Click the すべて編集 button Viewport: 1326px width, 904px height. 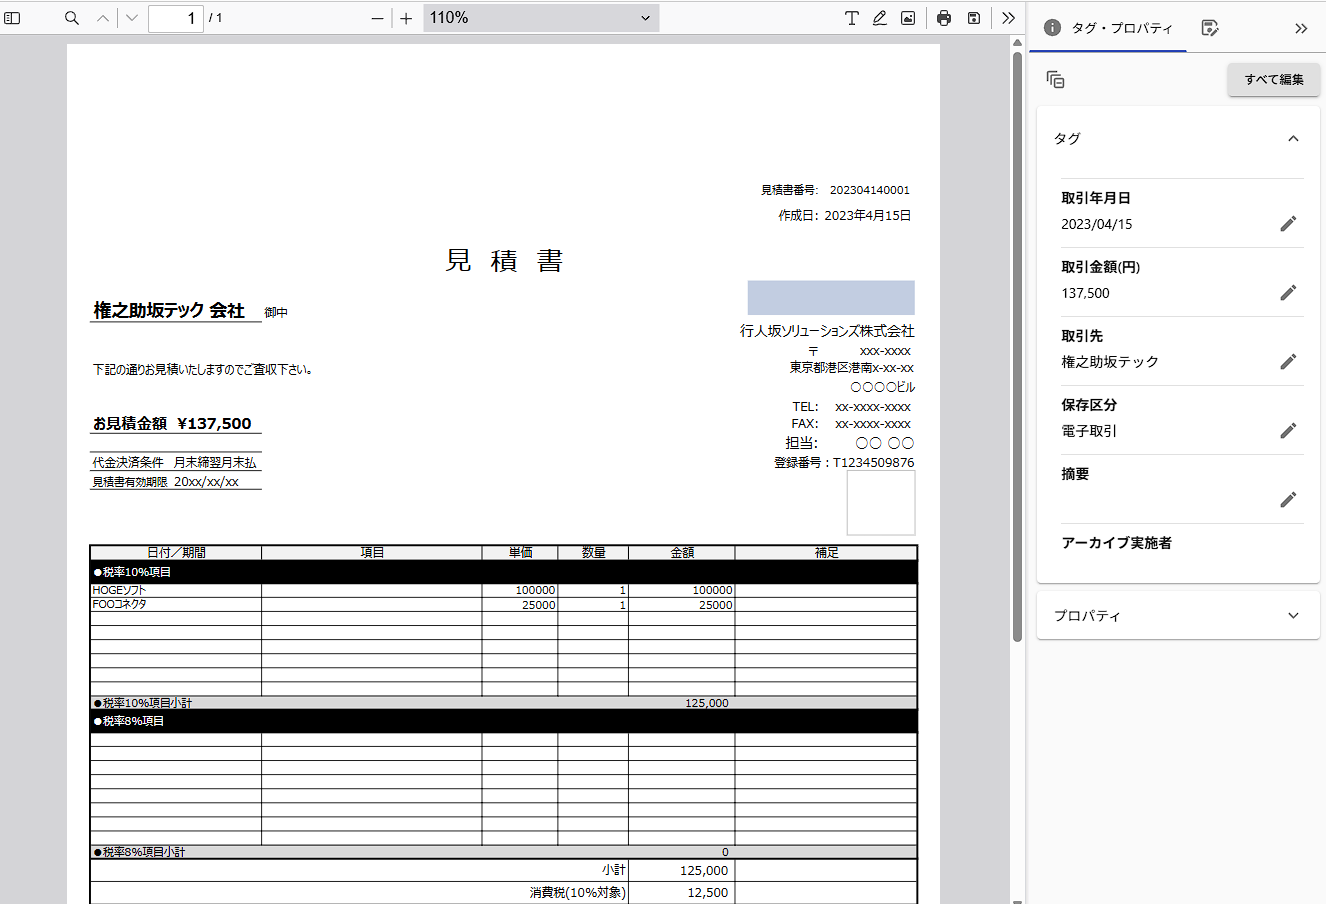point(1273,80)
